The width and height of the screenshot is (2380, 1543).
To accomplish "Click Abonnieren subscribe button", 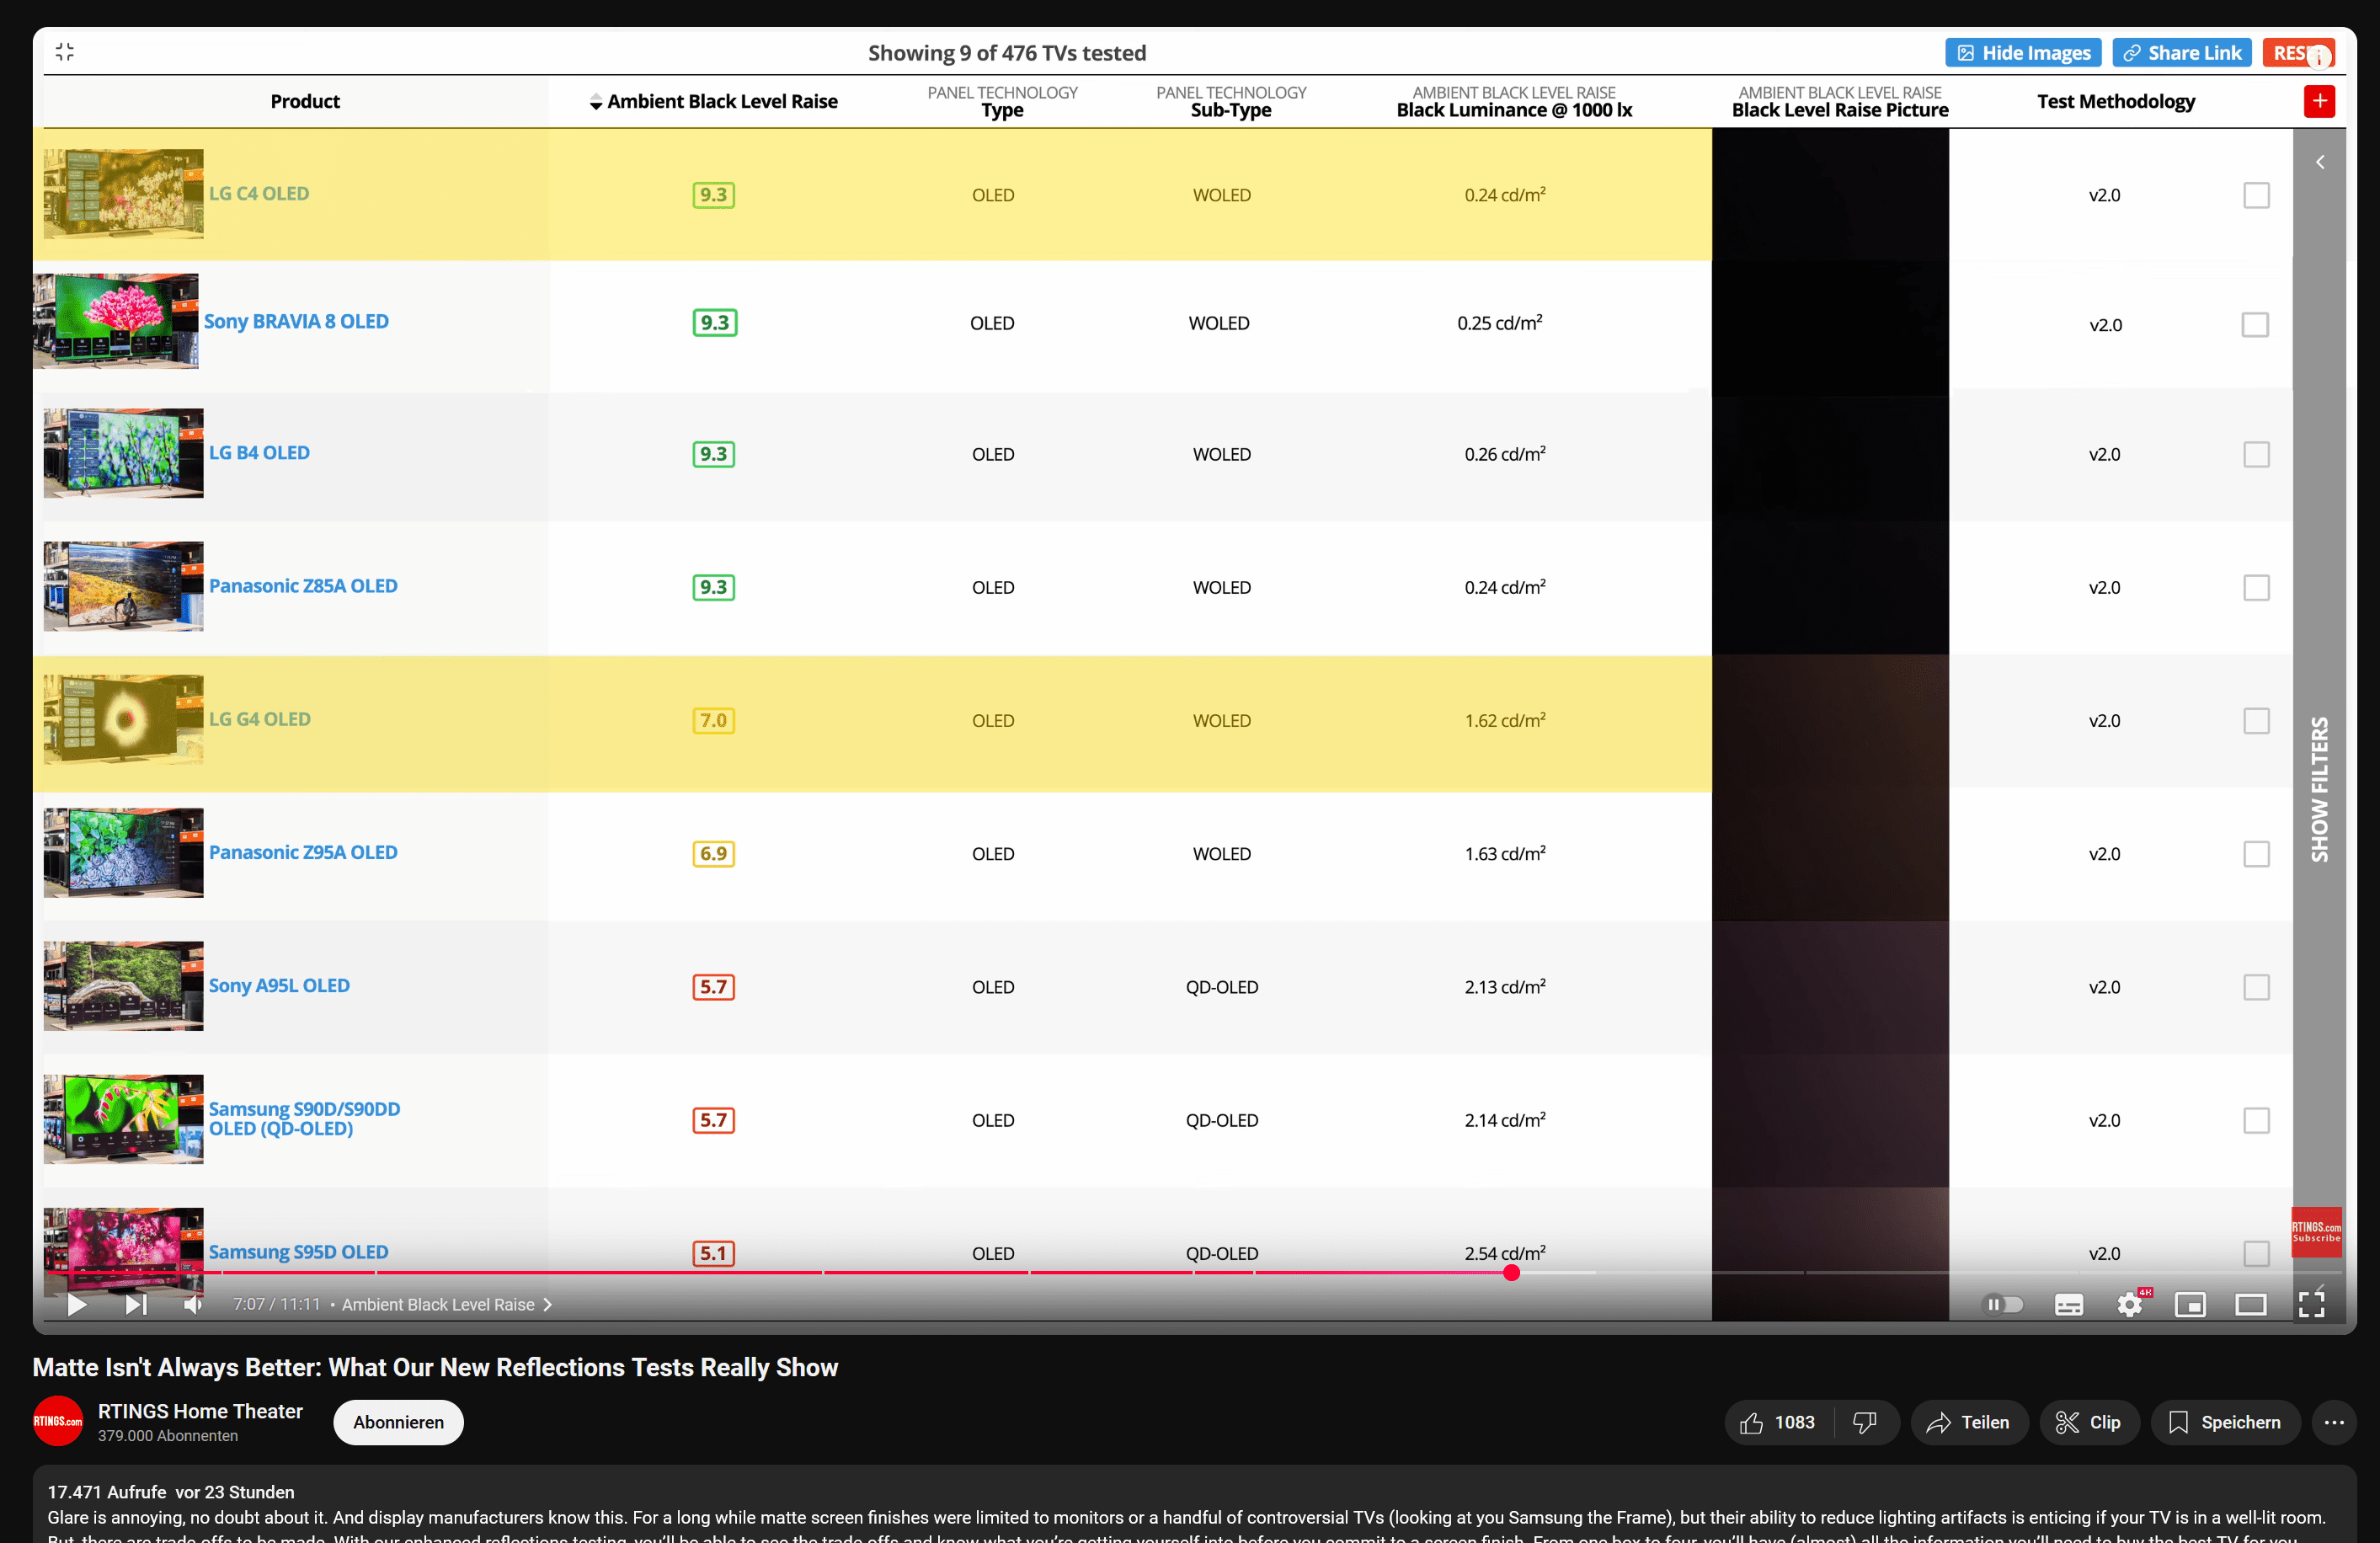I will (398, 1422).
